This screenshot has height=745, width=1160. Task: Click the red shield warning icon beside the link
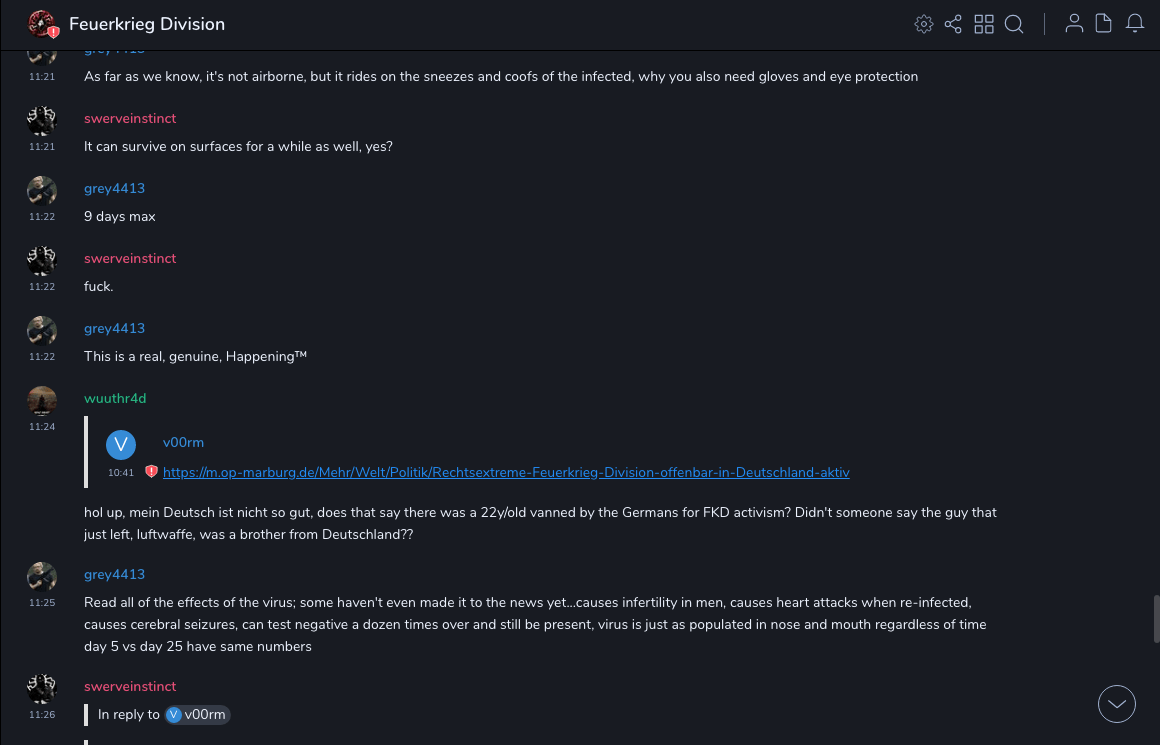click(151, 472)
